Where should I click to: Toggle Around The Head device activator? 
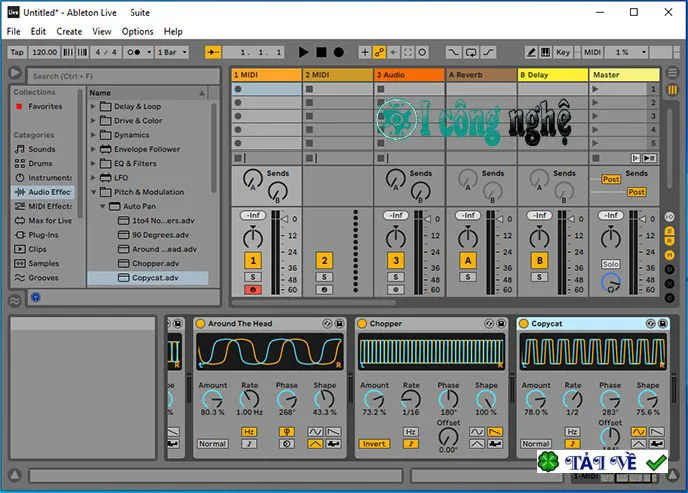point(201,324)
